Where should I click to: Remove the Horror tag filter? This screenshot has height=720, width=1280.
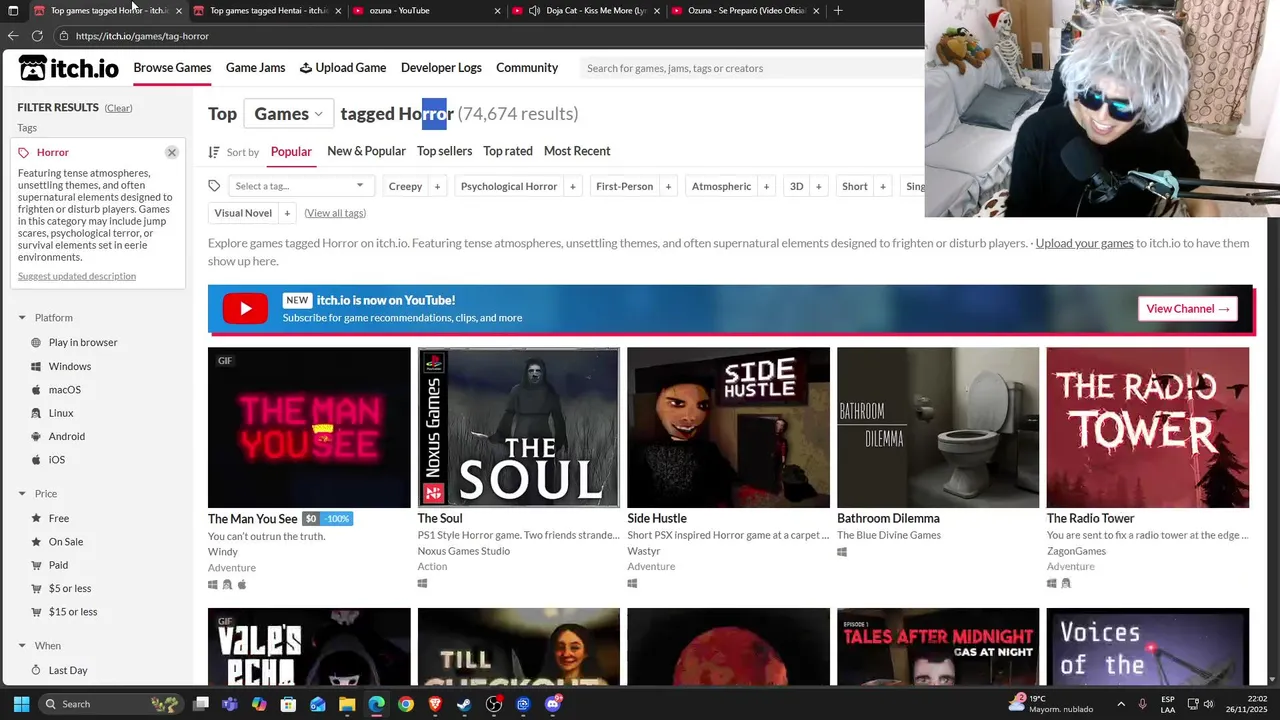[x=172, y=152]
